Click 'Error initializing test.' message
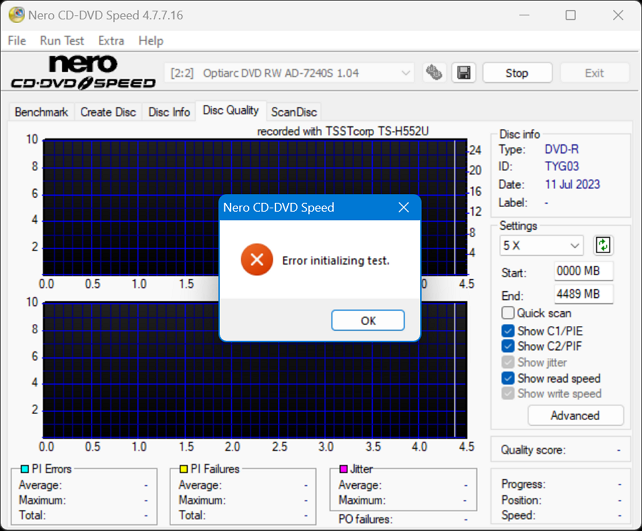The width and height of the screenshot is (642, 531). (x=336, y=260)
